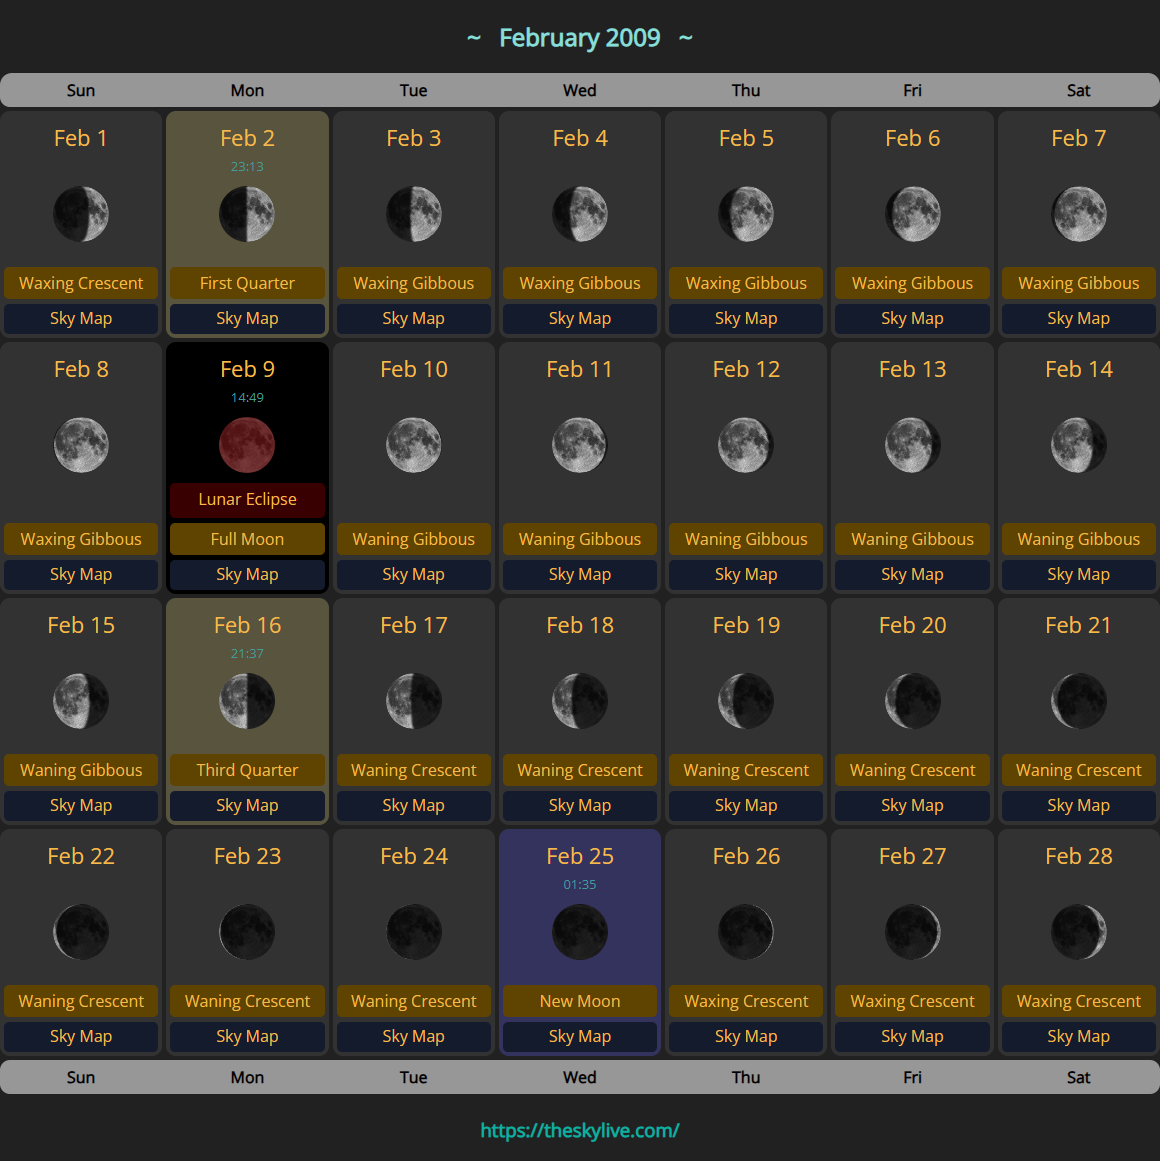Open theskylive.com link at the bottom
Screen dimensions: 1160x1161
click(580, 1130)
